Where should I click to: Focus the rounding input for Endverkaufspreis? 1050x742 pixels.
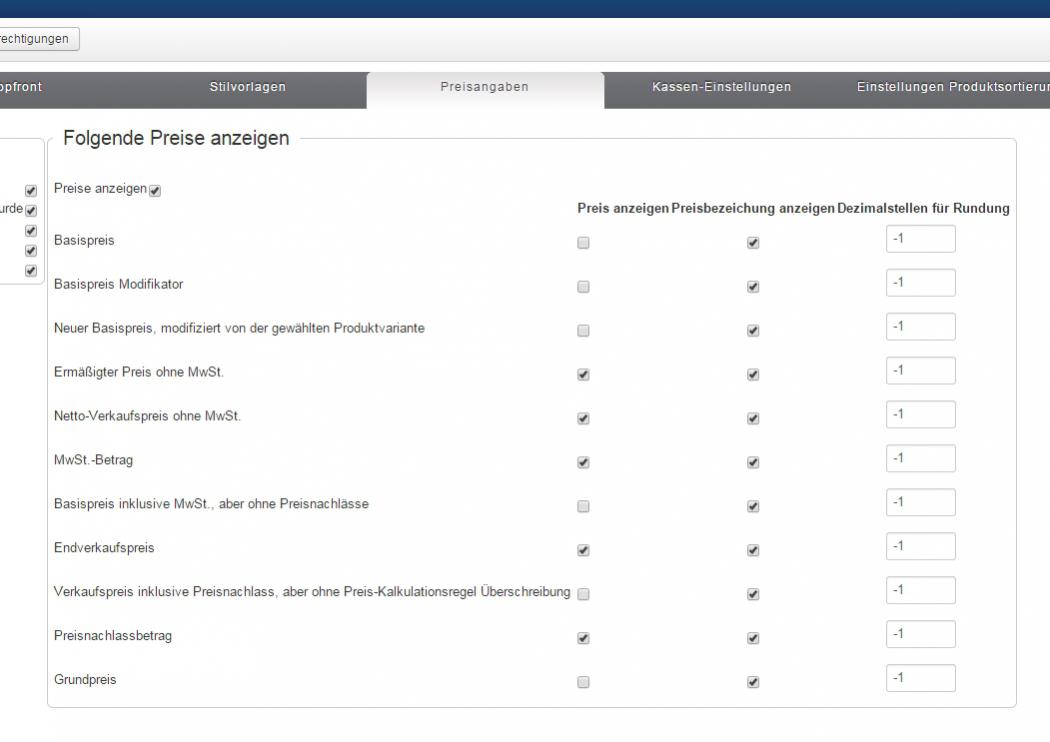coord(920,547)
